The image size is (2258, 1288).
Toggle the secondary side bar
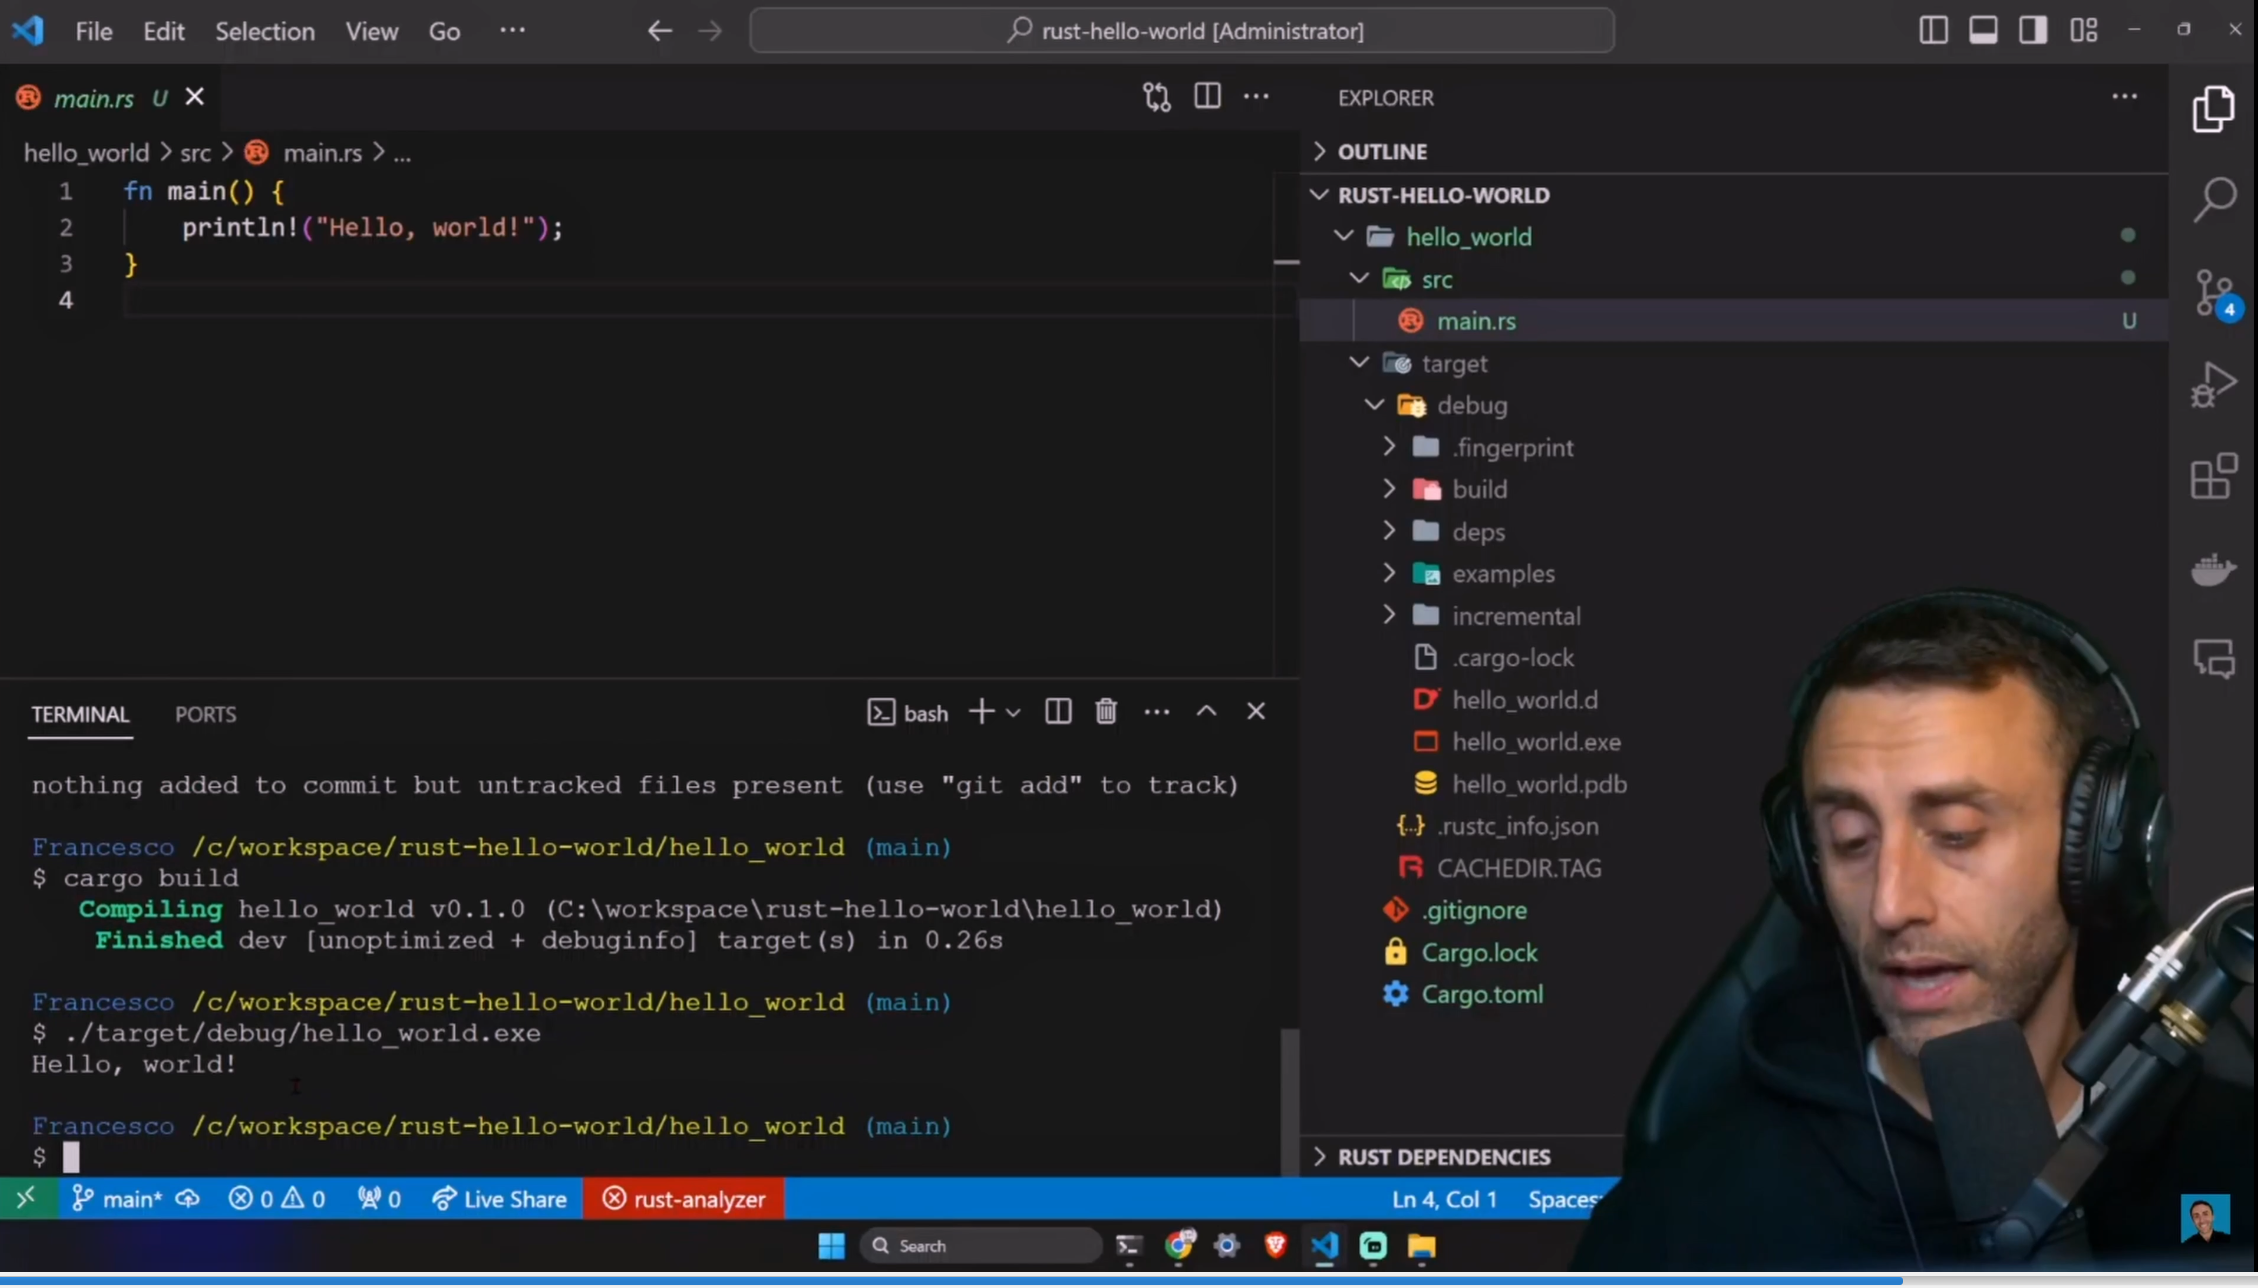click(x=2033, y=30)
